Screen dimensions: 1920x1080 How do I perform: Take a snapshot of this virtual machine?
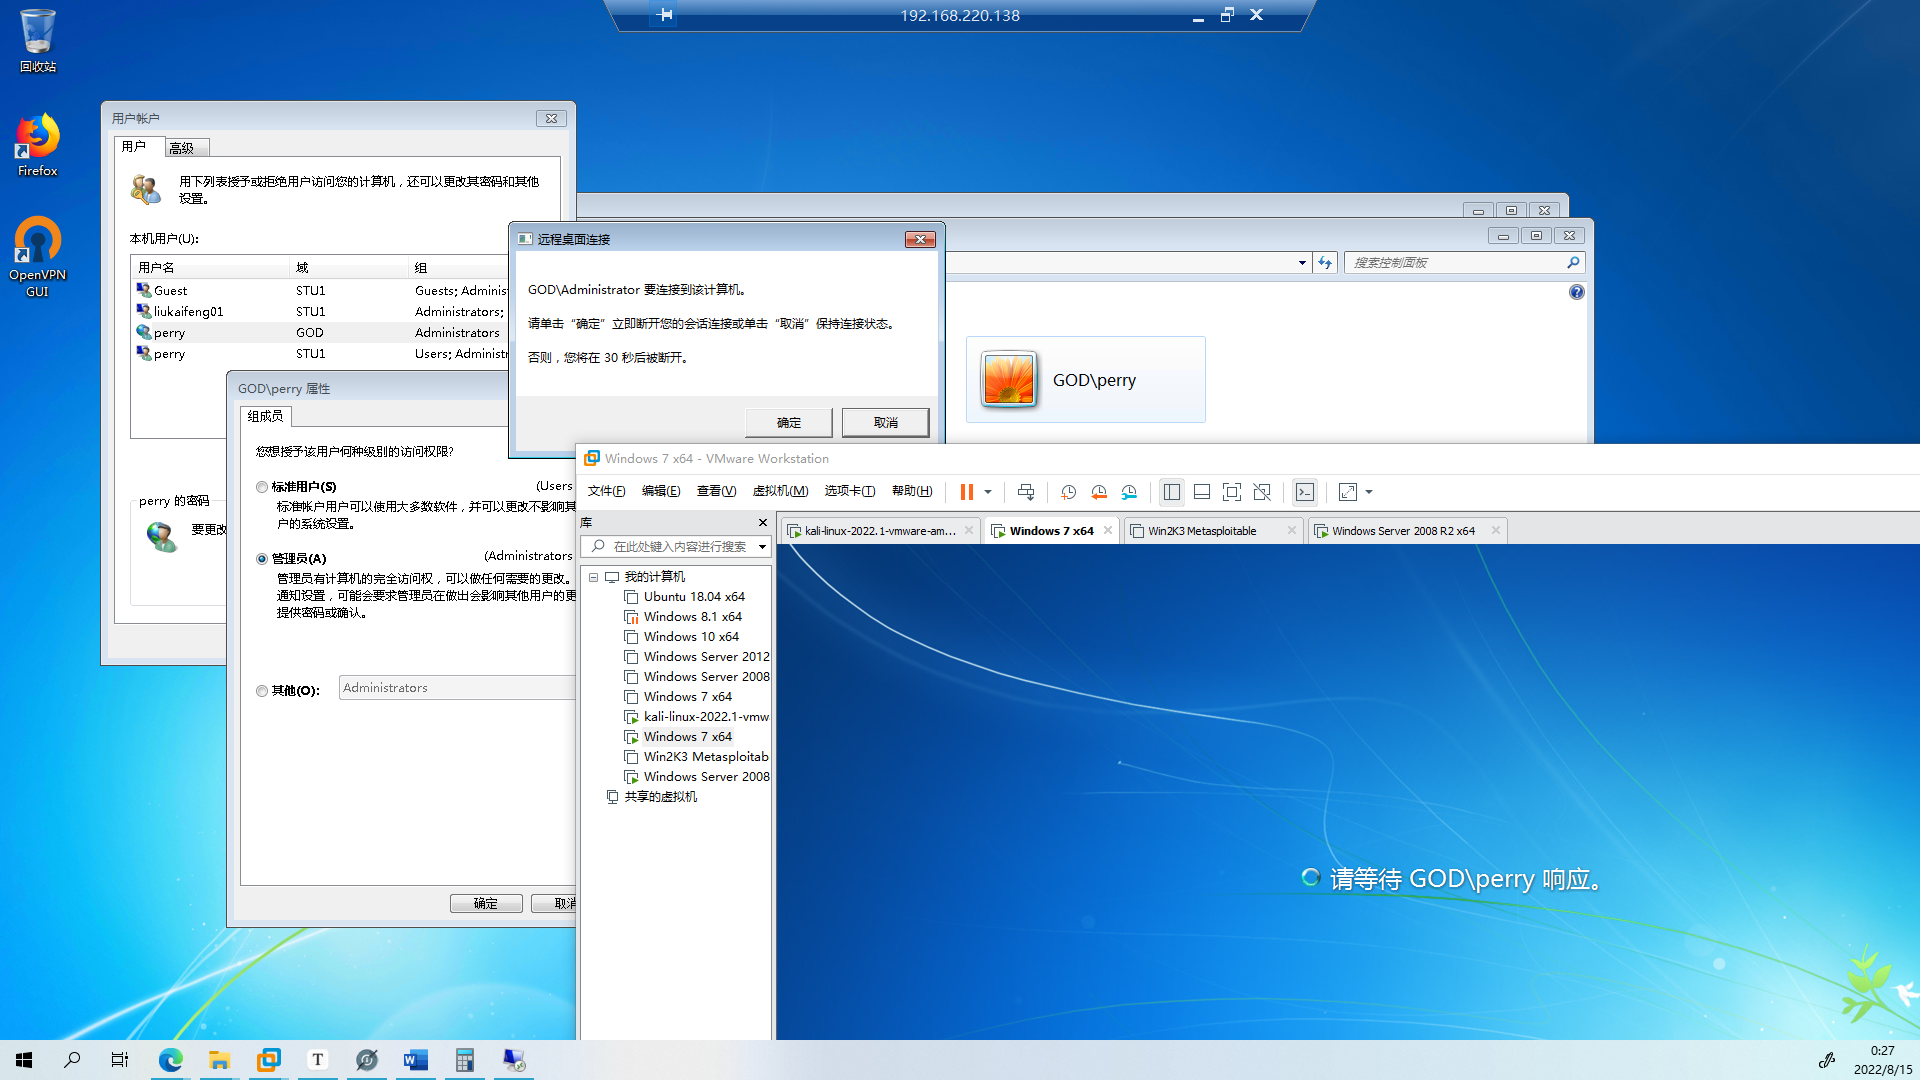click(1068, 492)
